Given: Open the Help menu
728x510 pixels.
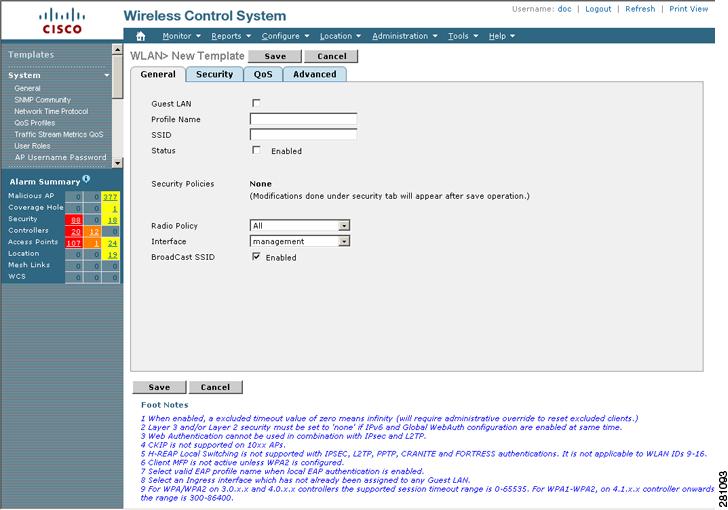Looking at the screenshot, I should pyautogui.click(x=501, y=36).
